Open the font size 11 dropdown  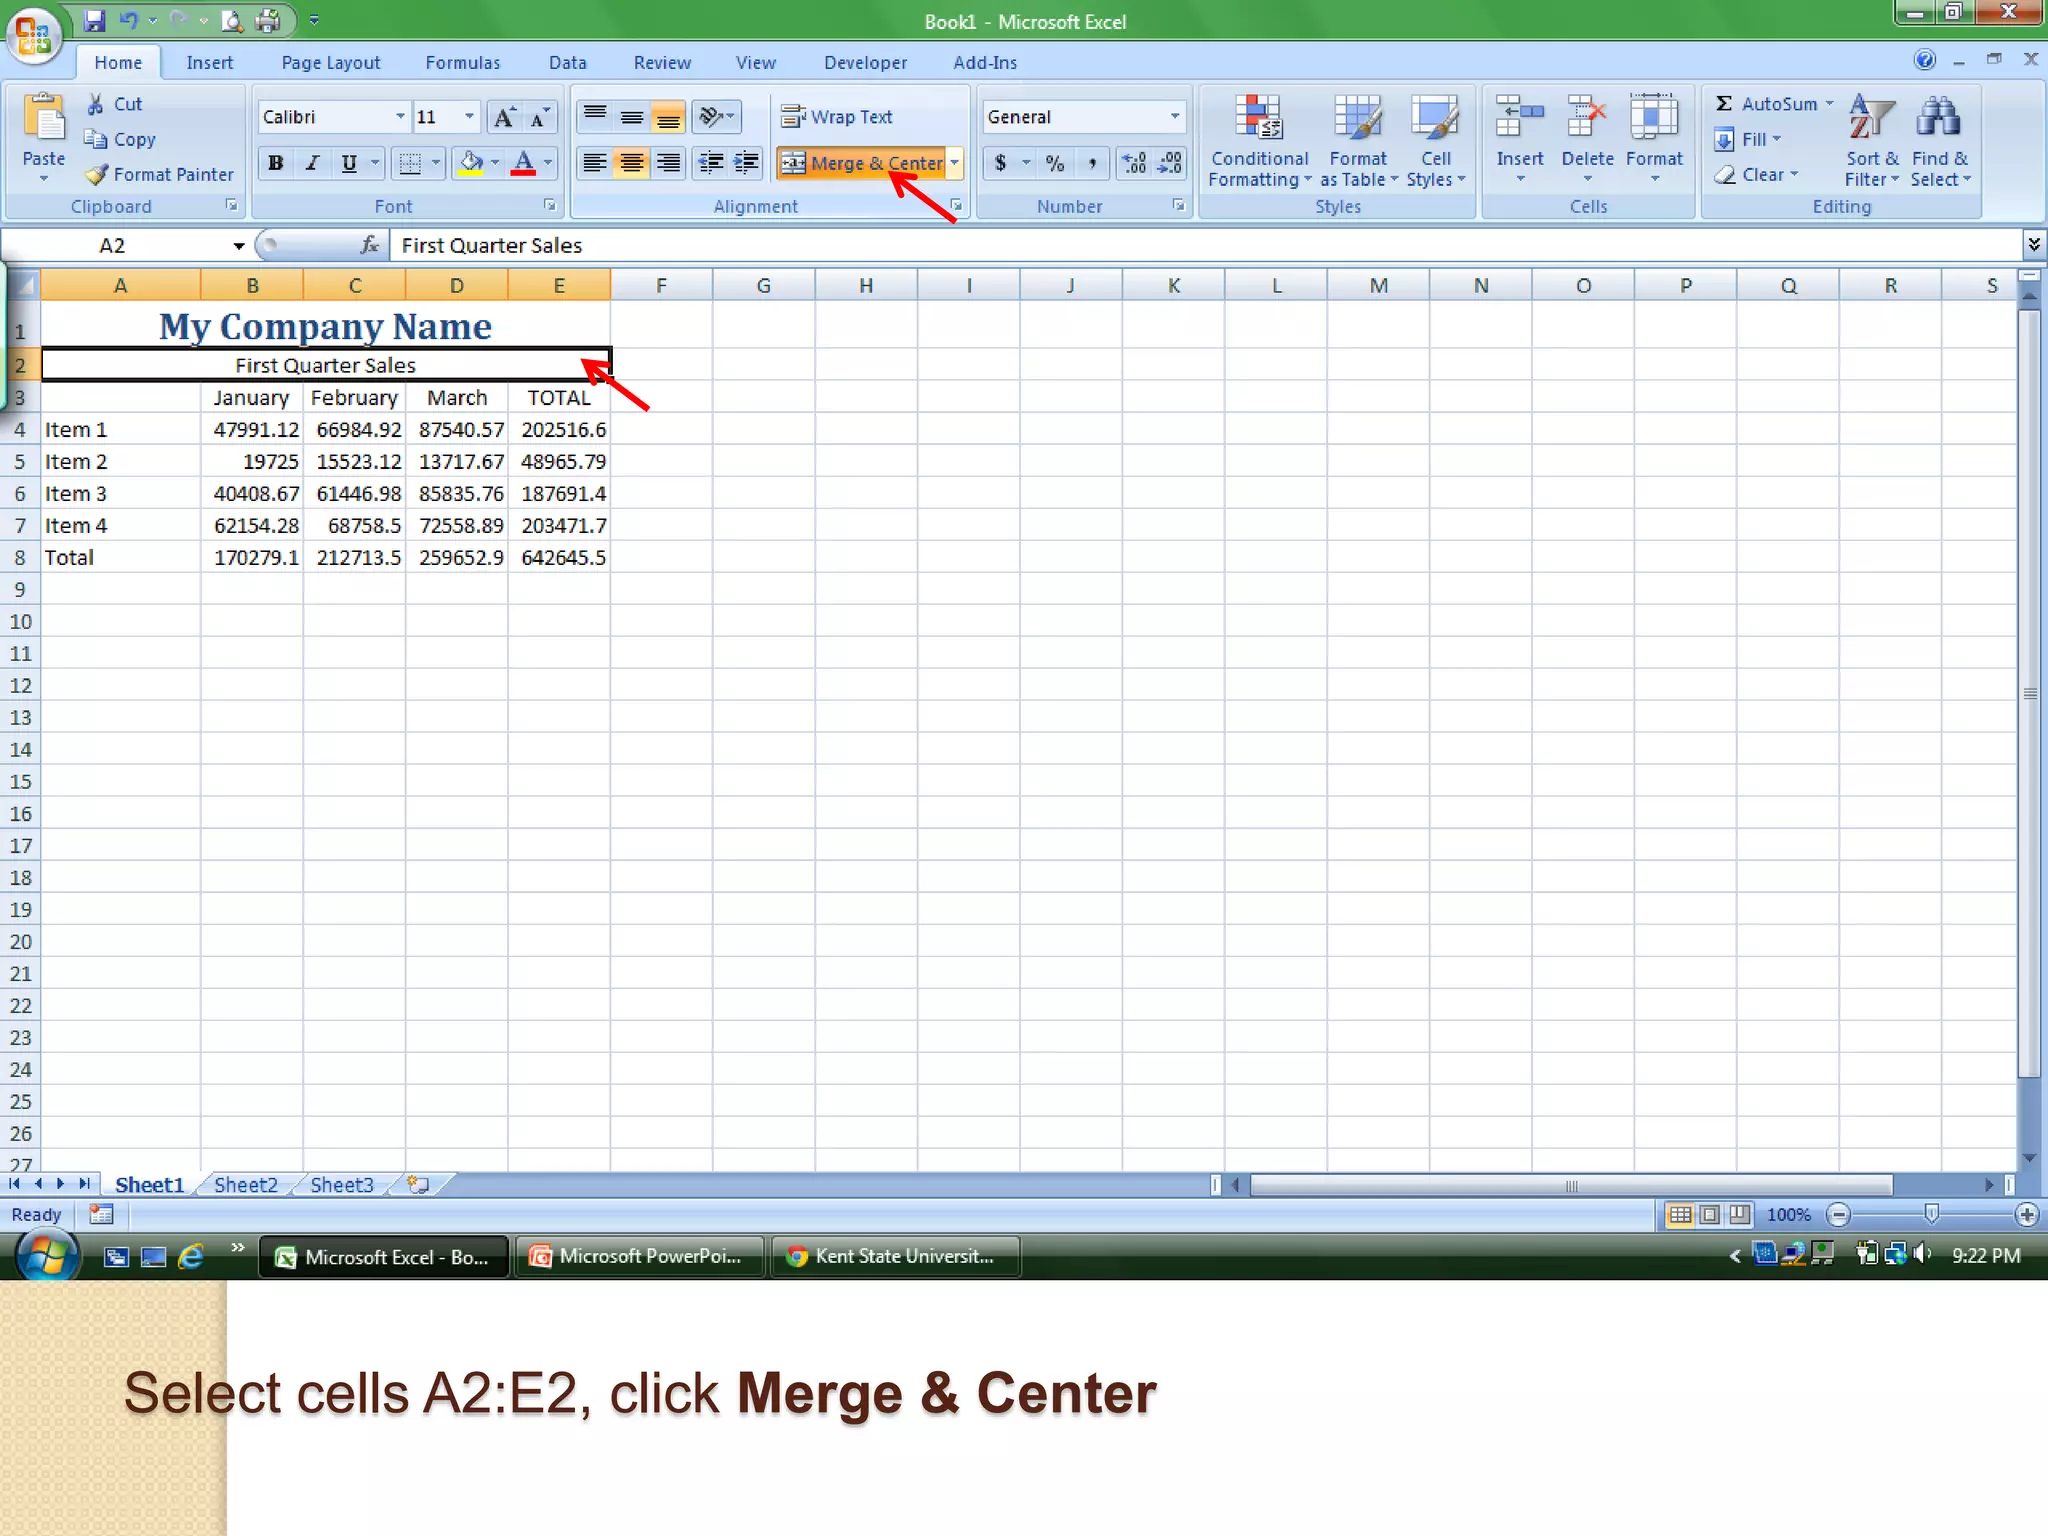point(469,117)
